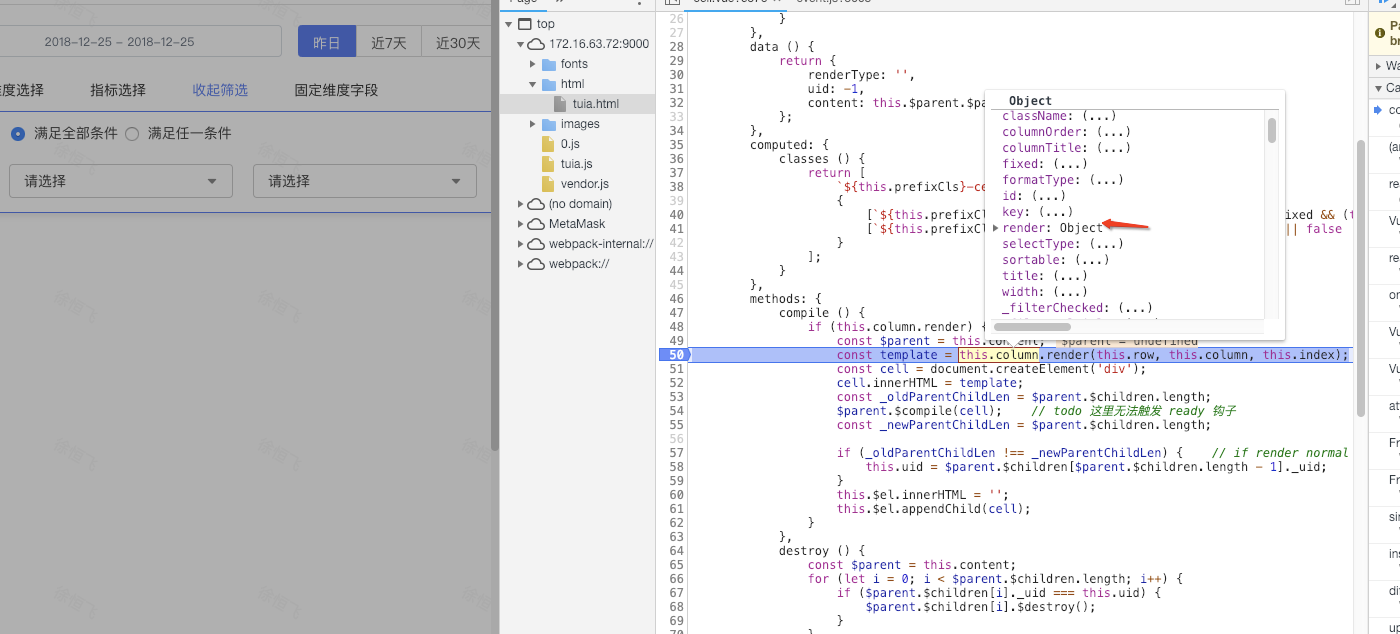Viewport: 1400px width, 634px height.
Task: Set breakpoint on line number 57
Action: 675,453
